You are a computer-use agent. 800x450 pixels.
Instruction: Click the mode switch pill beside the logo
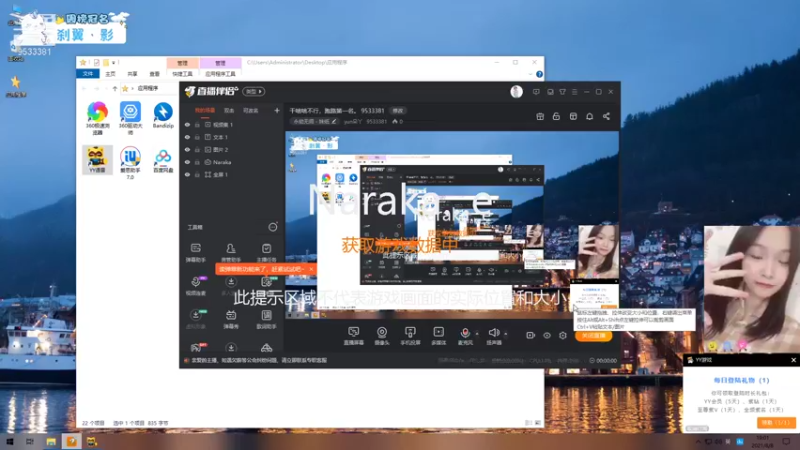pos(254,91)
